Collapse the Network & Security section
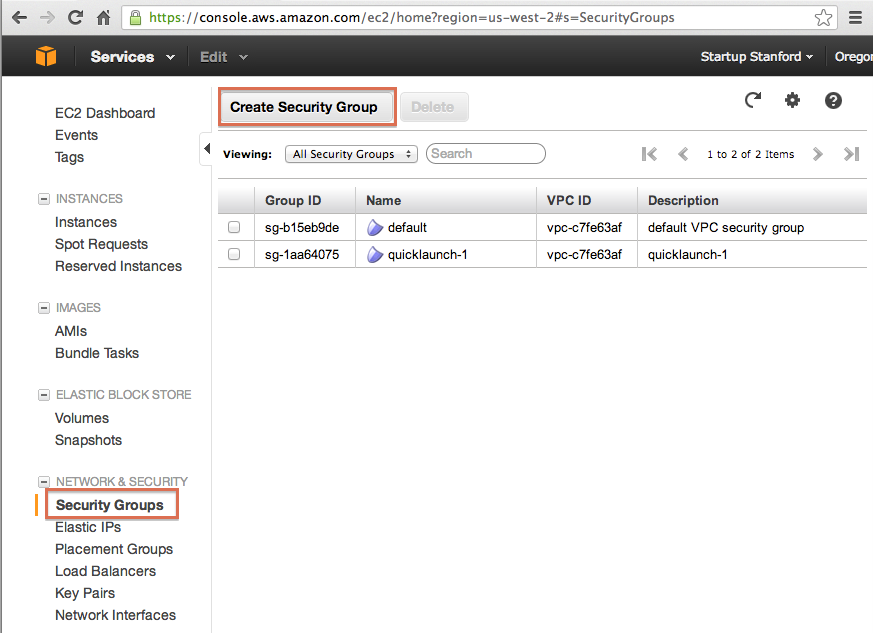Image resolution: width=873 pixels, height=633 pixels. (x=44, y=482)
